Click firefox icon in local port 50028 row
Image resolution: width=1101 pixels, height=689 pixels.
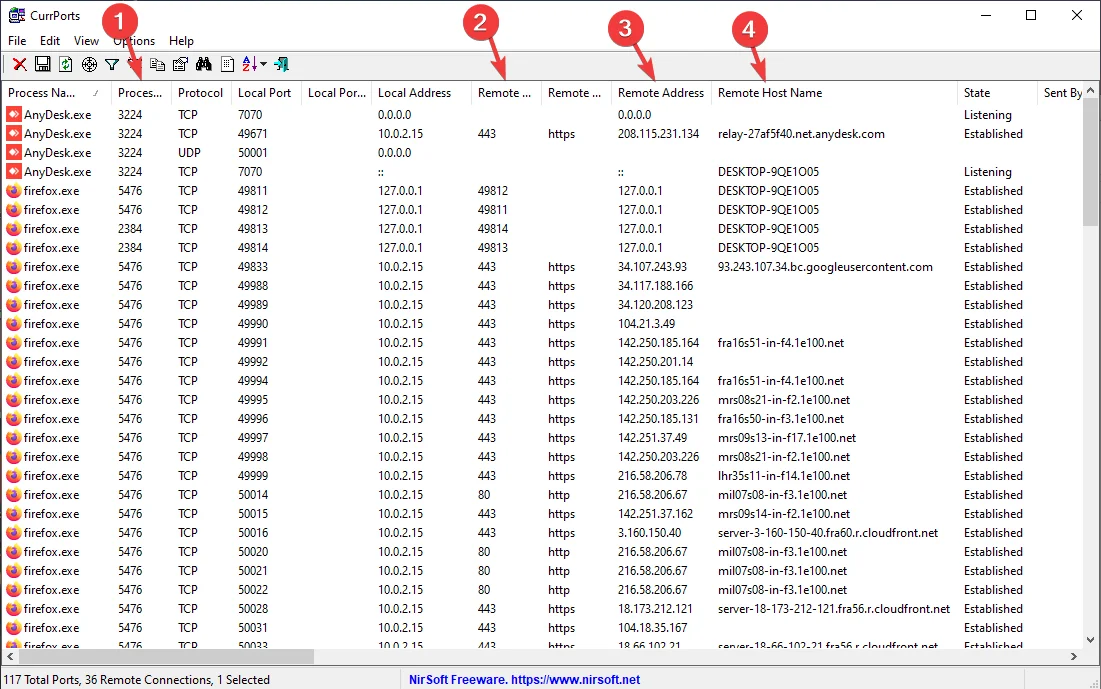[x=13, y=609]
